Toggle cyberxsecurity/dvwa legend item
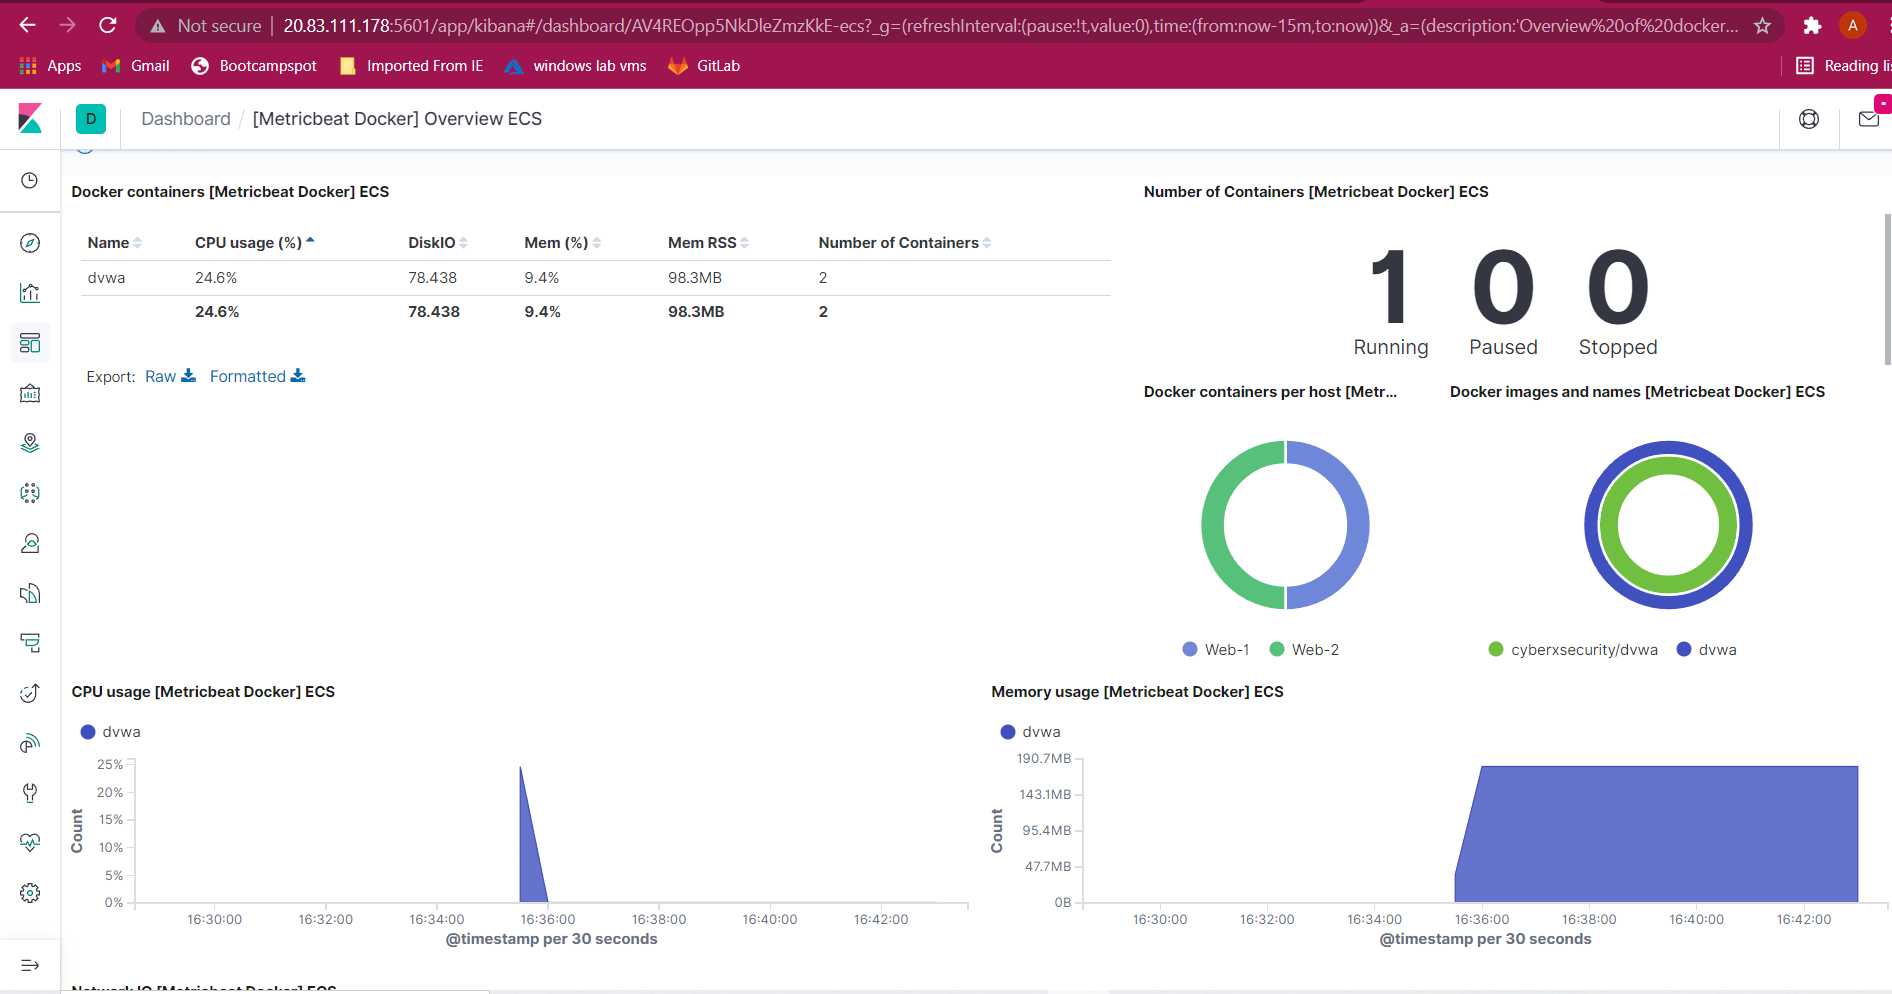 point(1573,649)
